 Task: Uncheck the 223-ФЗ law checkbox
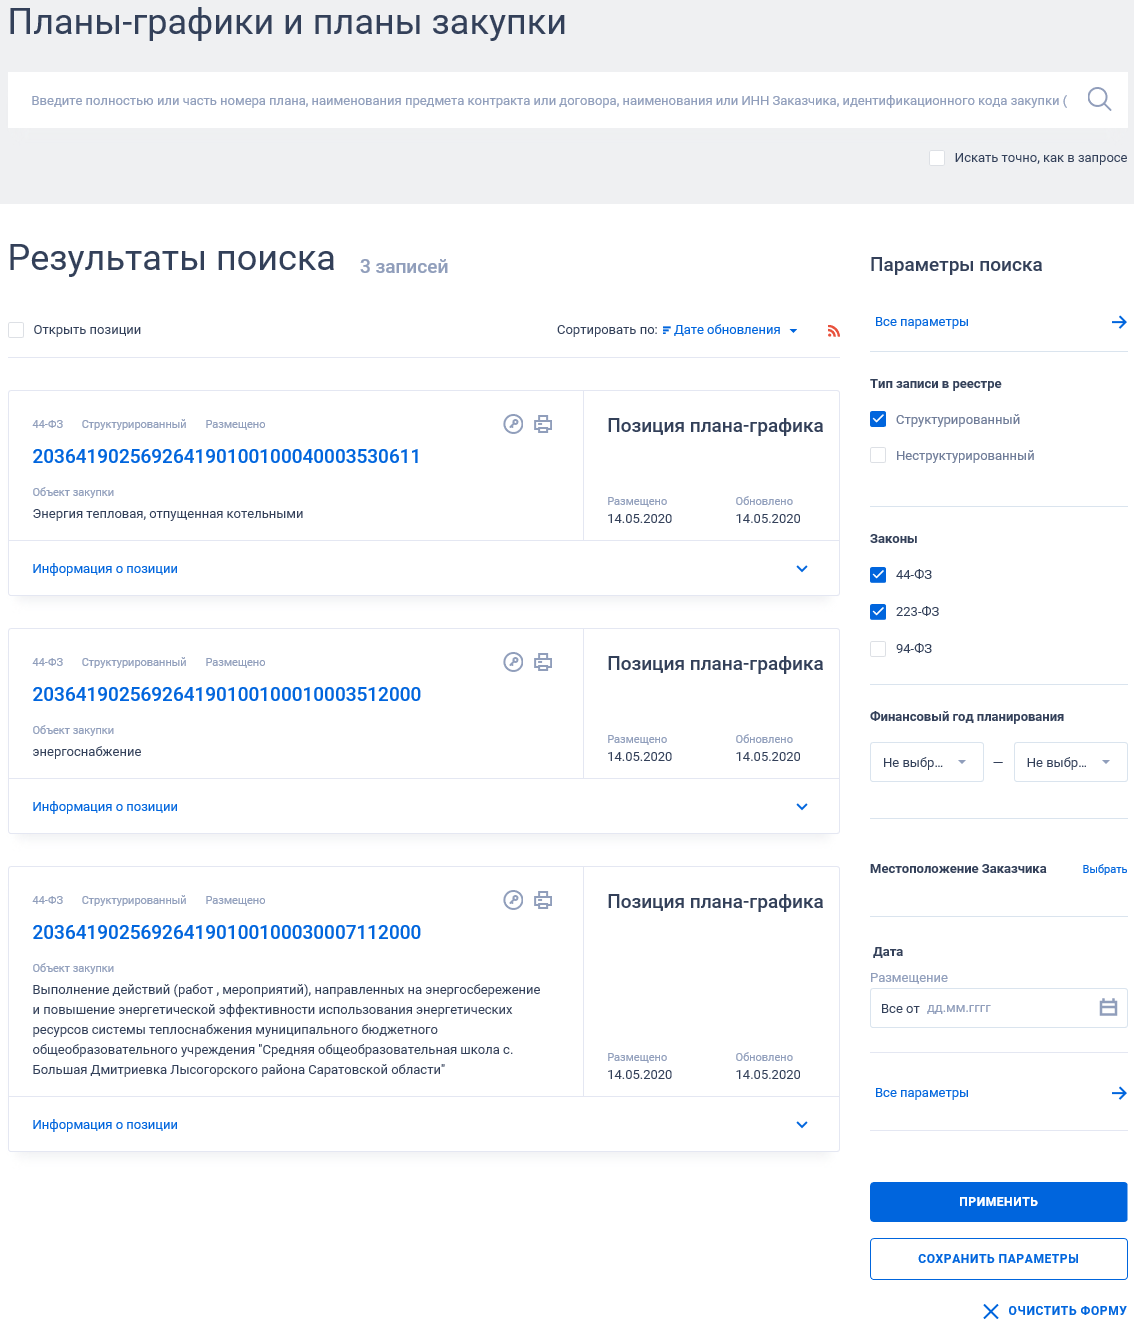click(878, 611)
